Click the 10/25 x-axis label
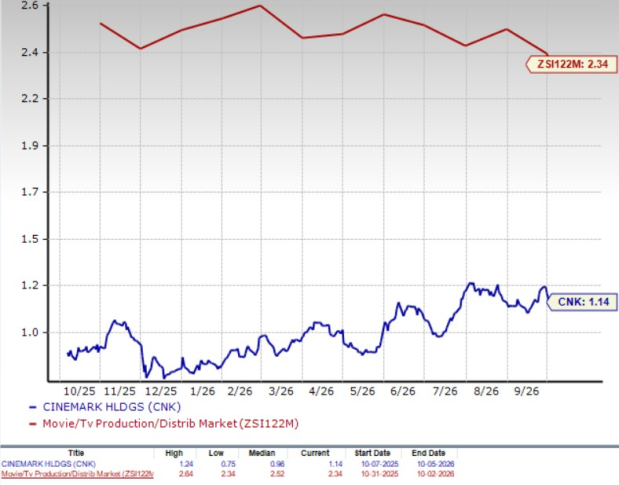619x485 pixels. click(79, 391)
